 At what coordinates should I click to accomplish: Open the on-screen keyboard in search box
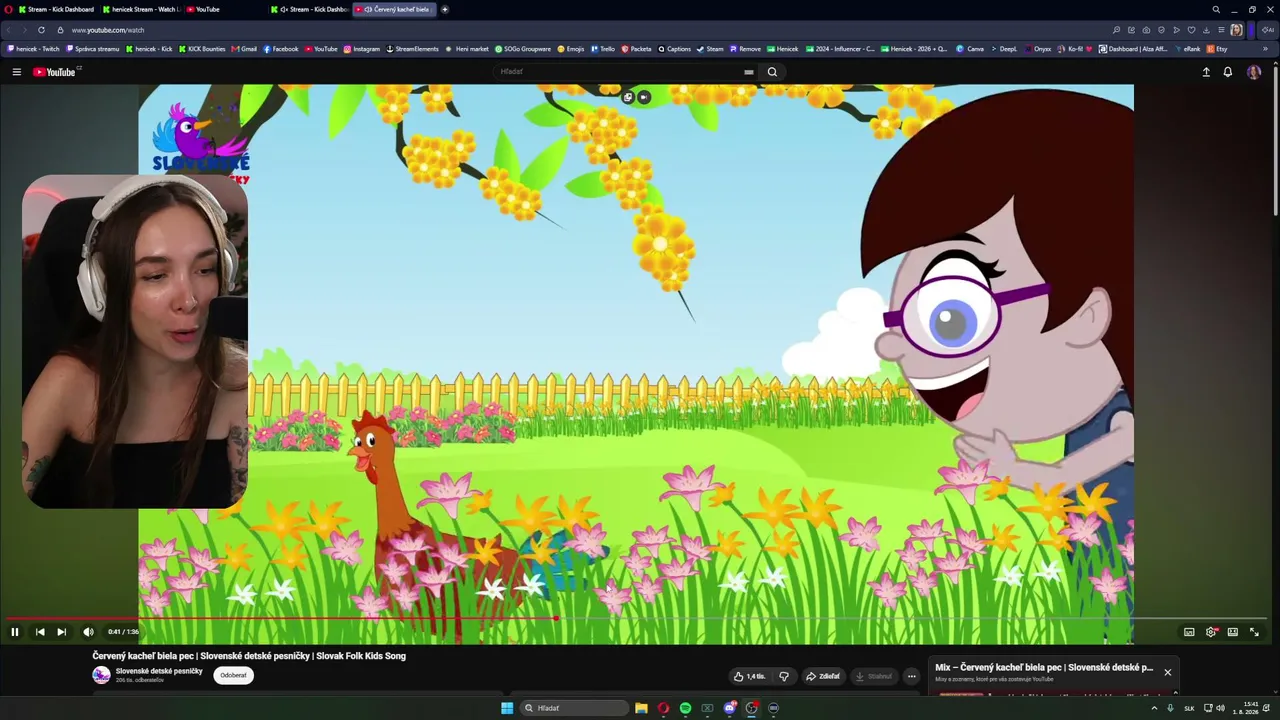coord(748,72)
